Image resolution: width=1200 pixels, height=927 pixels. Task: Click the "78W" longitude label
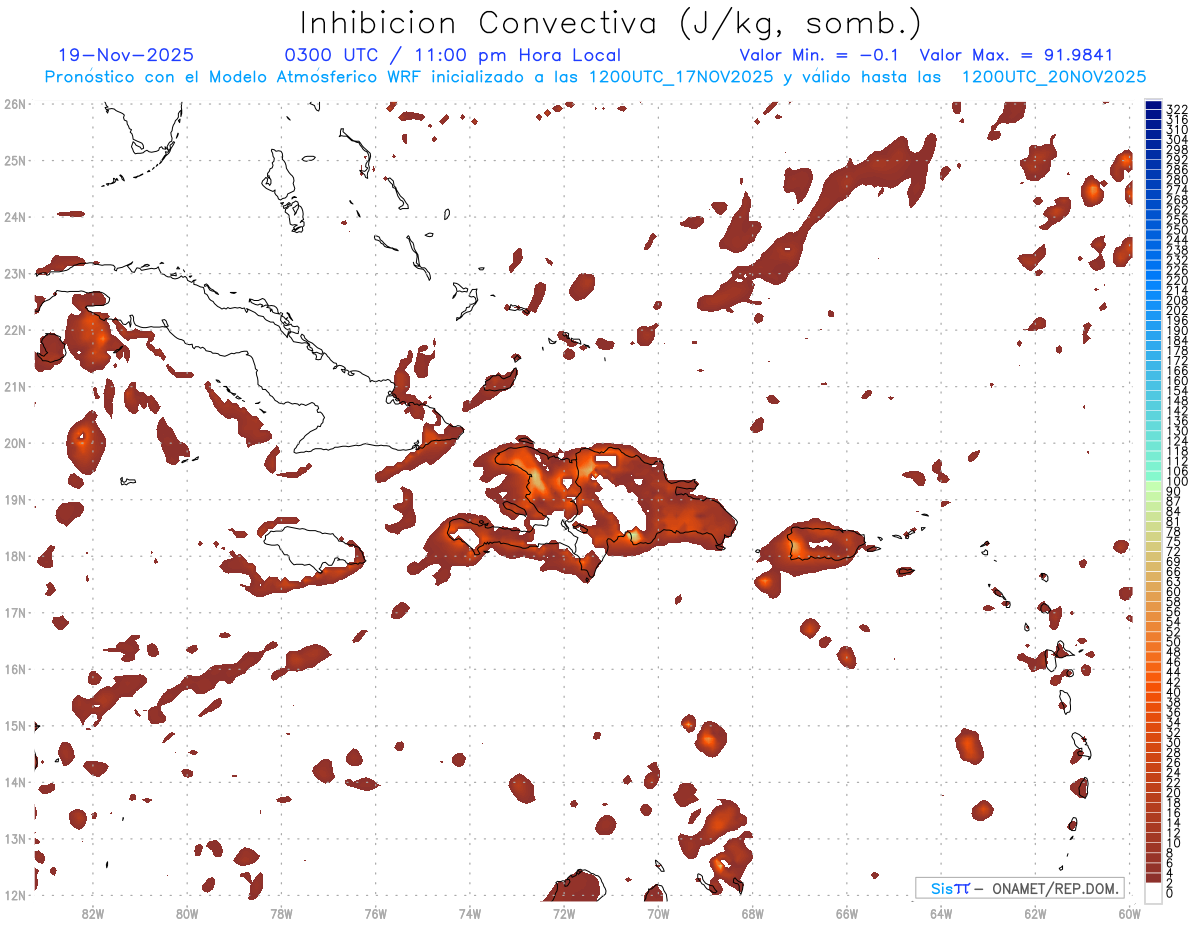pos(281,912)
